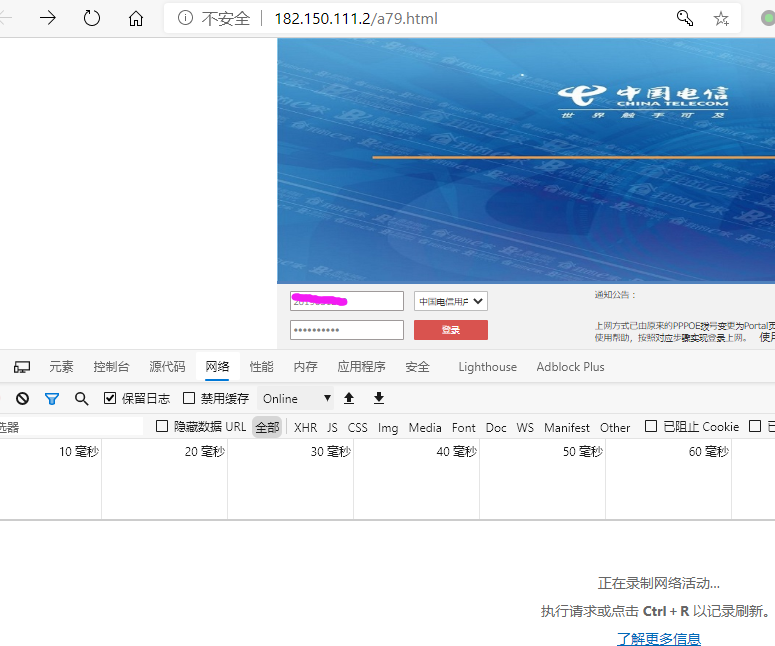
Task: Switch to Sources tab (源代码)
Action: 167,367
